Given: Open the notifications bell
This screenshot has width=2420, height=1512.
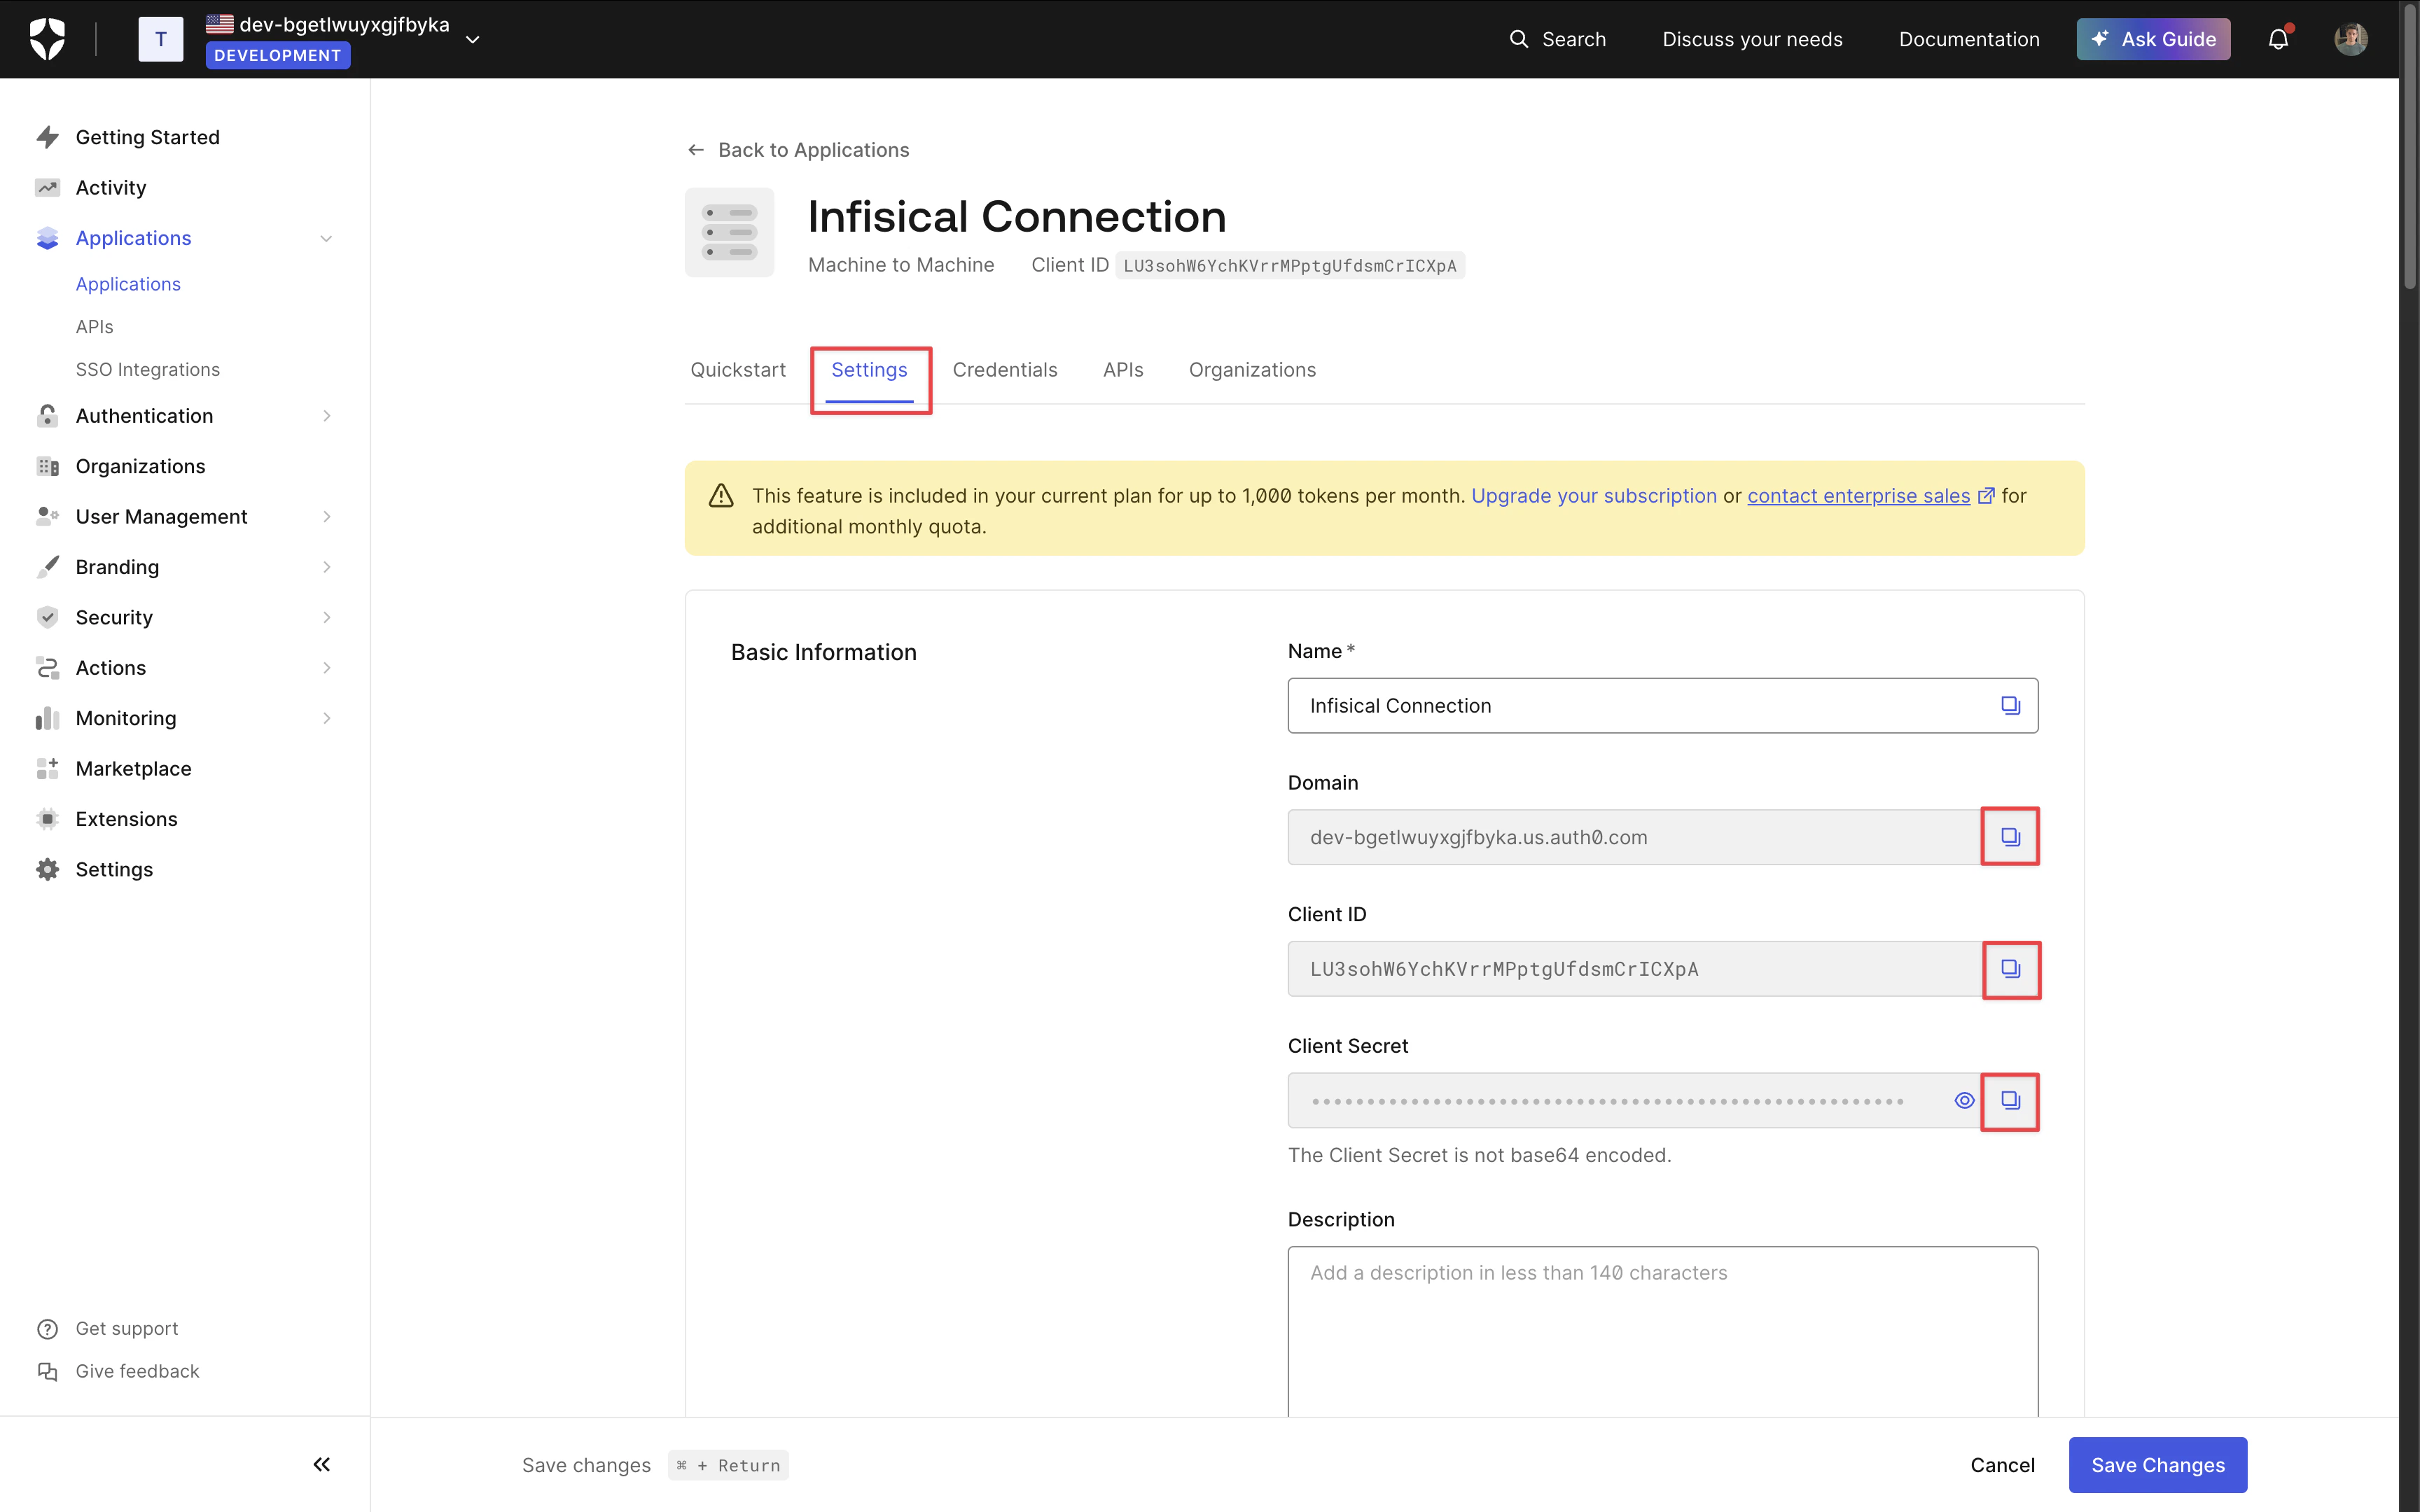Looking at the screenshot, I should [2278, 39].
